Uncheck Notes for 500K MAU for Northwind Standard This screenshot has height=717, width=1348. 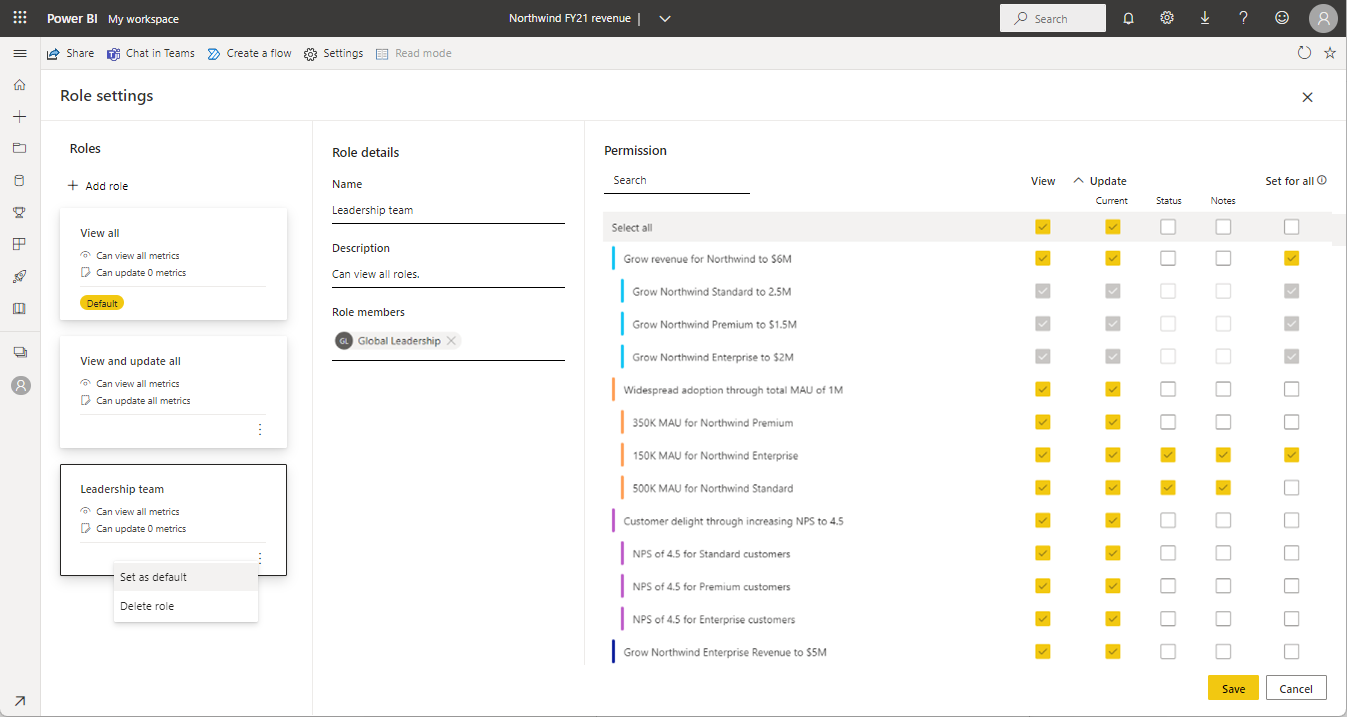coord(1223,488)
